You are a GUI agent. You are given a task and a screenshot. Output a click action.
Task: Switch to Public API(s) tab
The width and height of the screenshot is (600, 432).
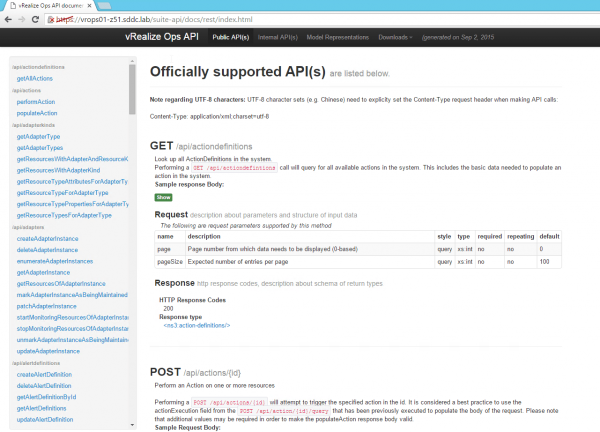tap(231, 37)
